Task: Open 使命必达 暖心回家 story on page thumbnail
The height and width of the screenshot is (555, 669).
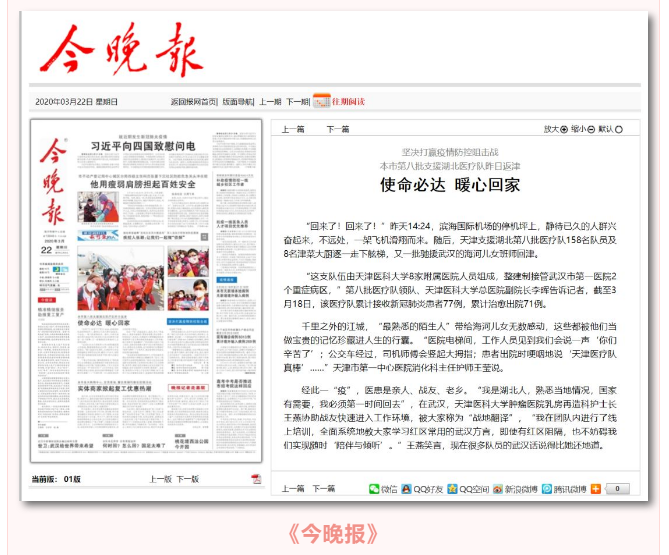Action: (x=104, y=323)
